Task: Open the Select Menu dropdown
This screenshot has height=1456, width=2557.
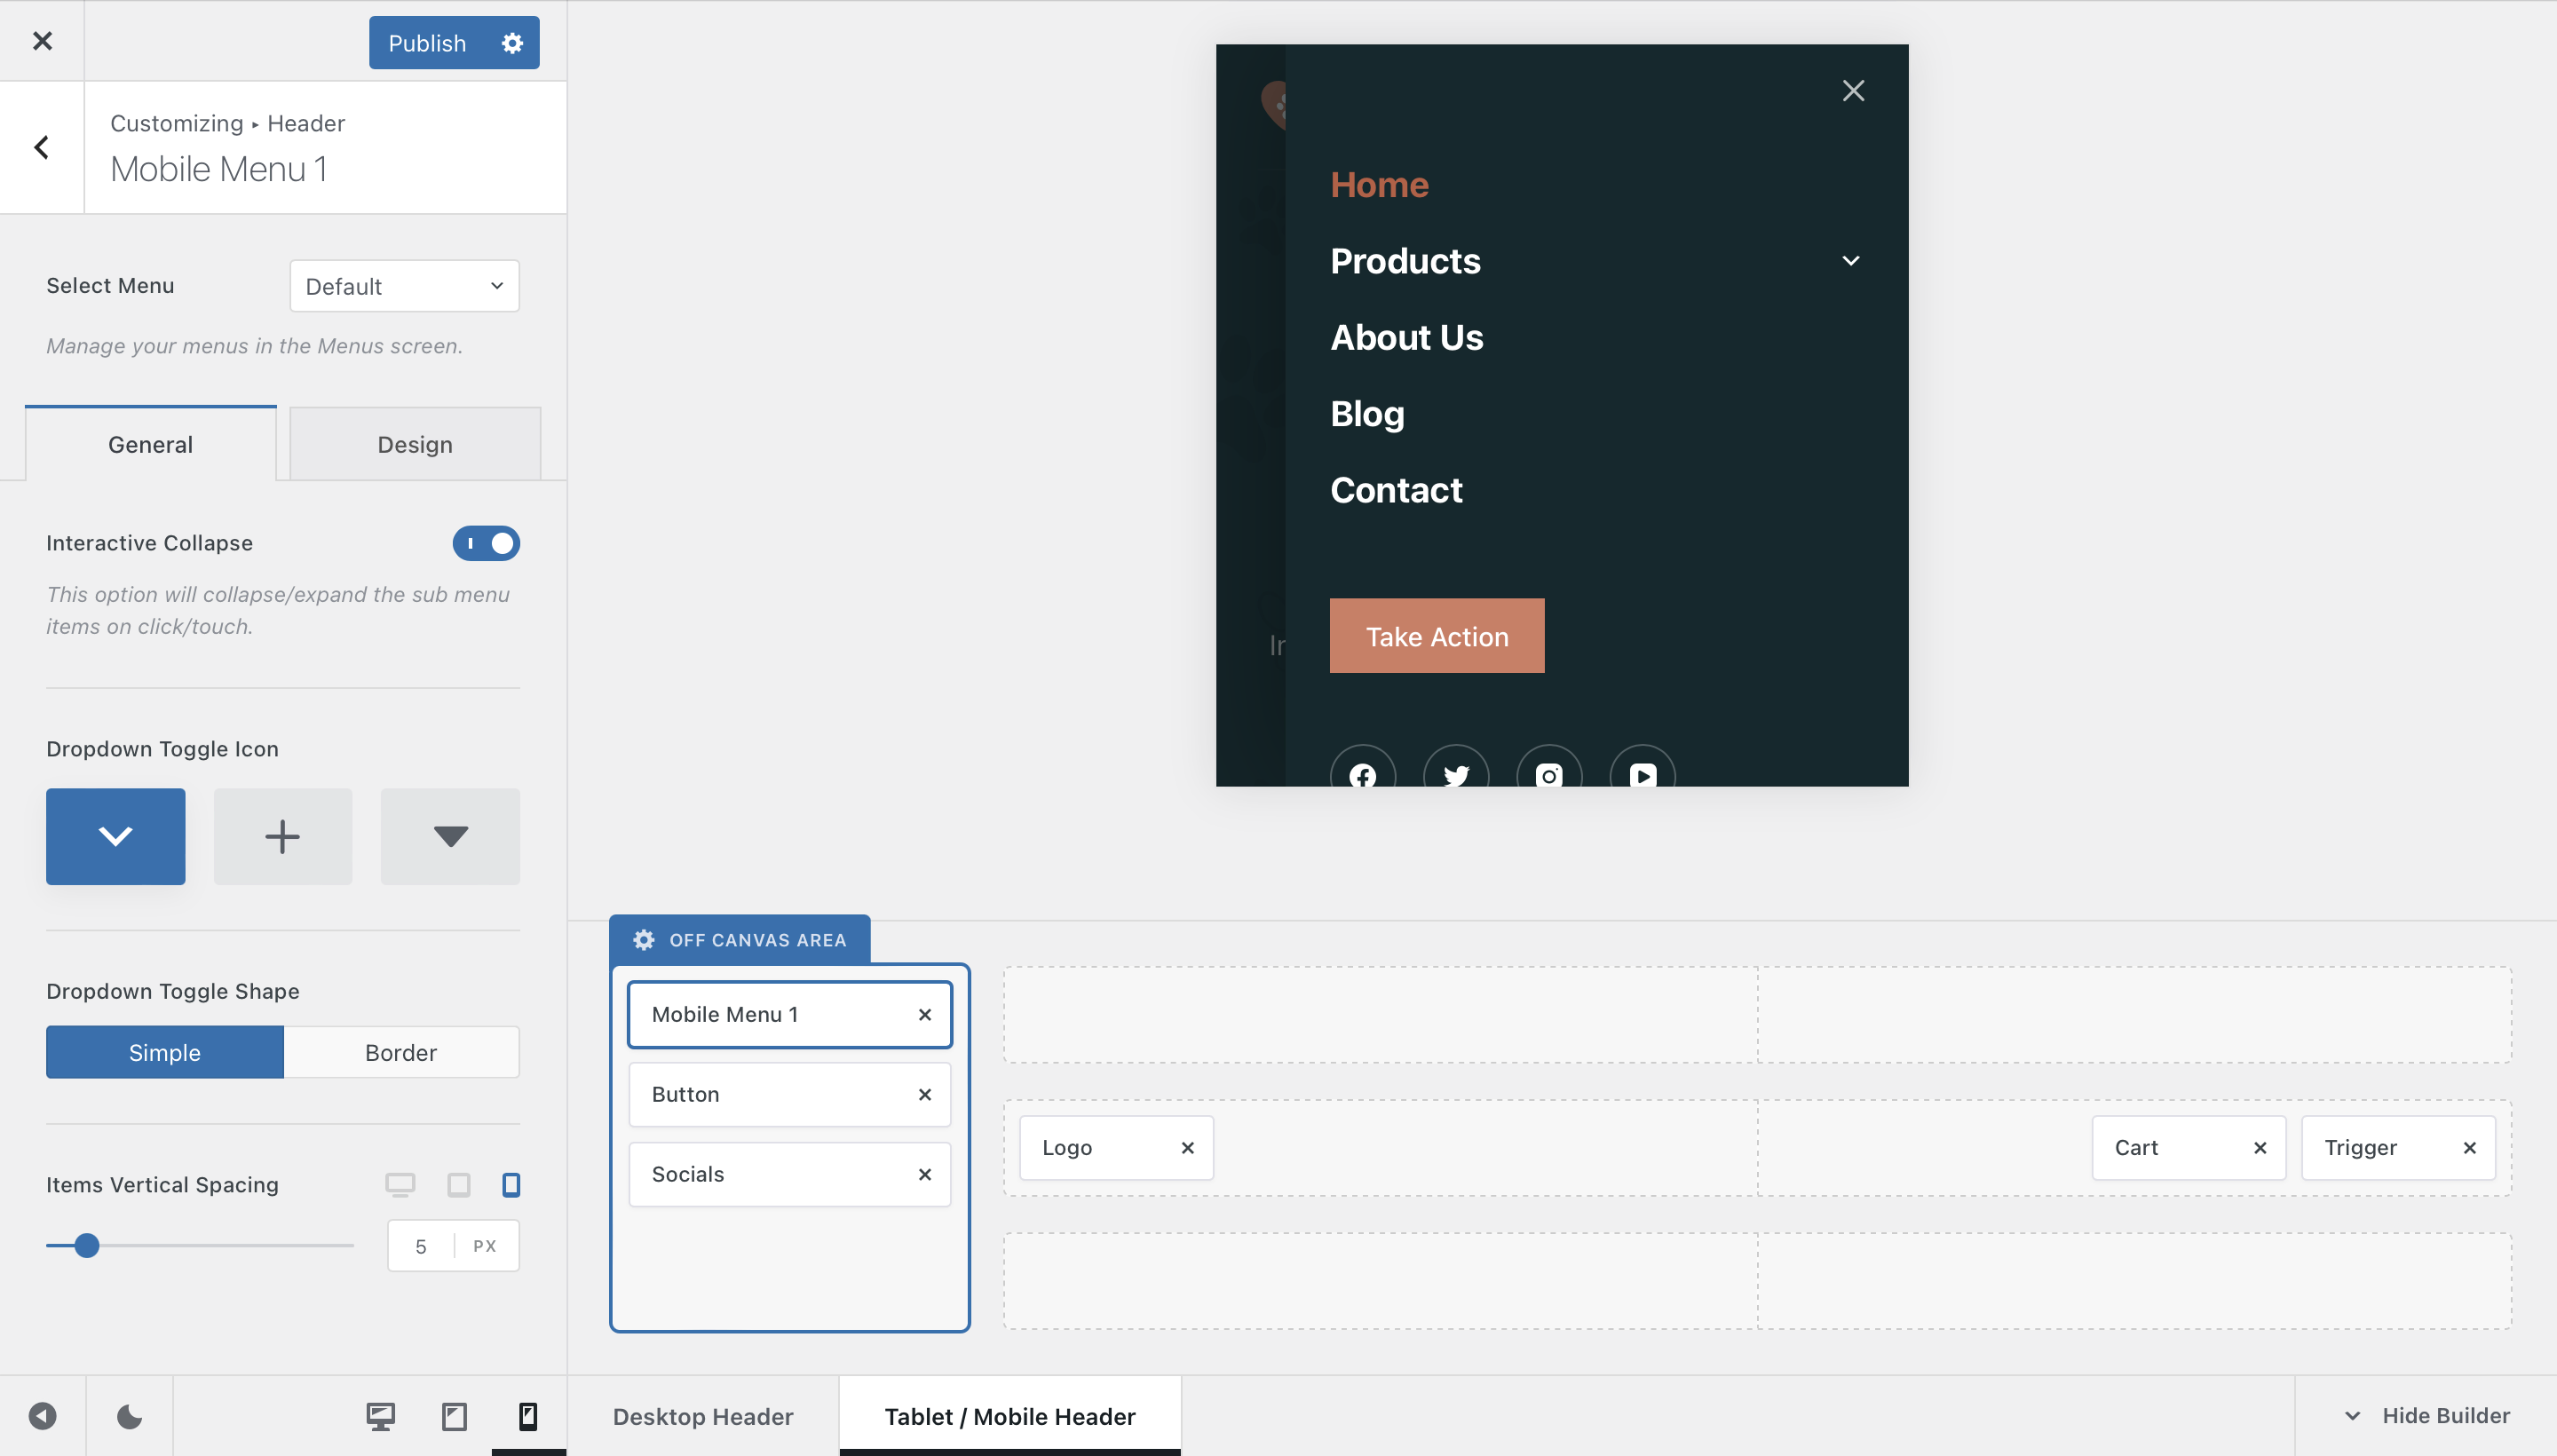Action: point(404,286)
